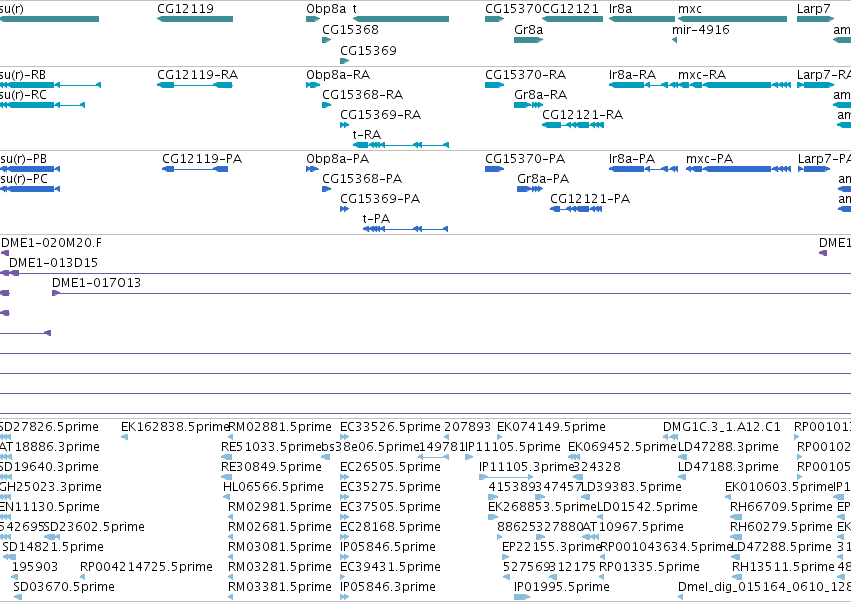Click the mxc gene label
The image size is (851, 602).
pyautogui.click(x=689, y=9)
